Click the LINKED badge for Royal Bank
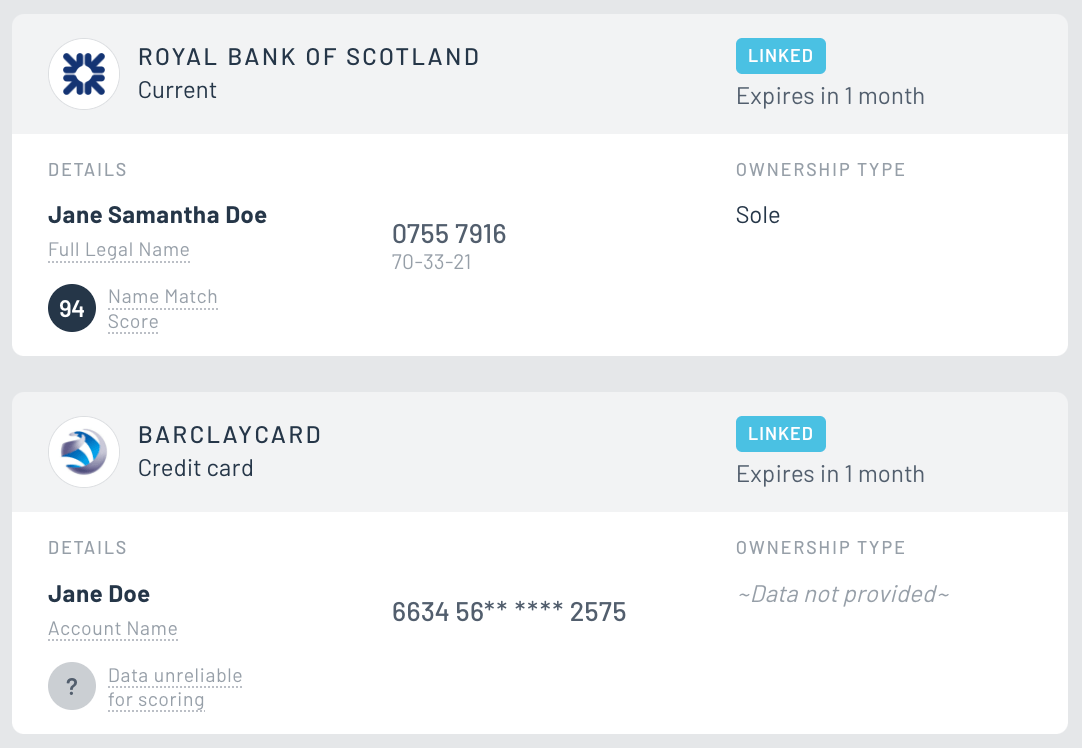Screen dimensions: 1082x748 780,56
